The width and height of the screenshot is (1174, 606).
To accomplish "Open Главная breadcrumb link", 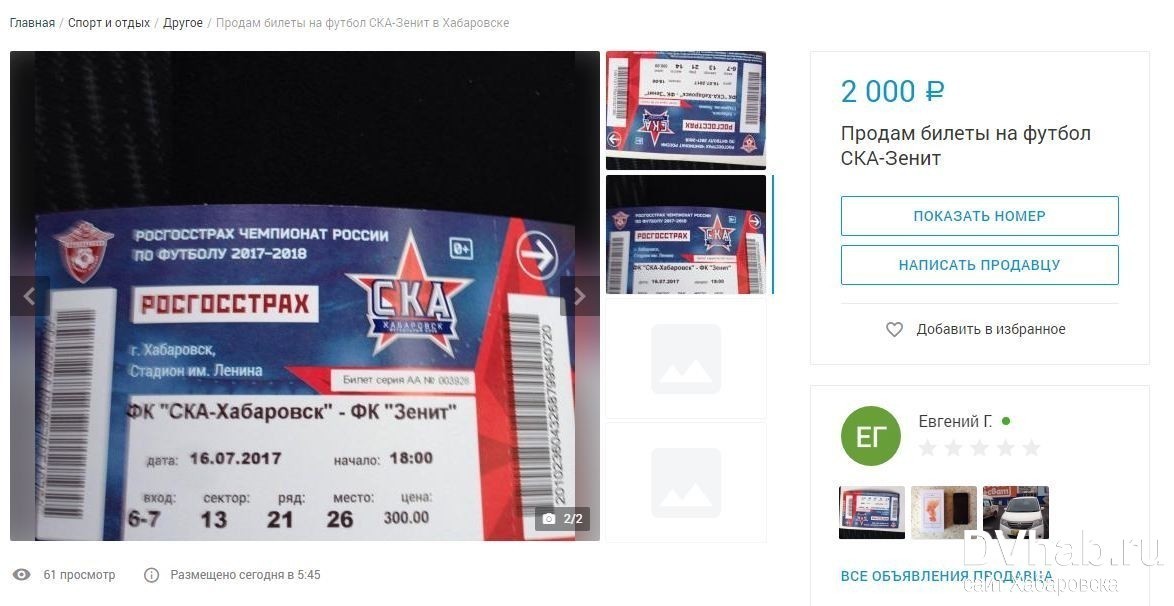I will point(32,22).
